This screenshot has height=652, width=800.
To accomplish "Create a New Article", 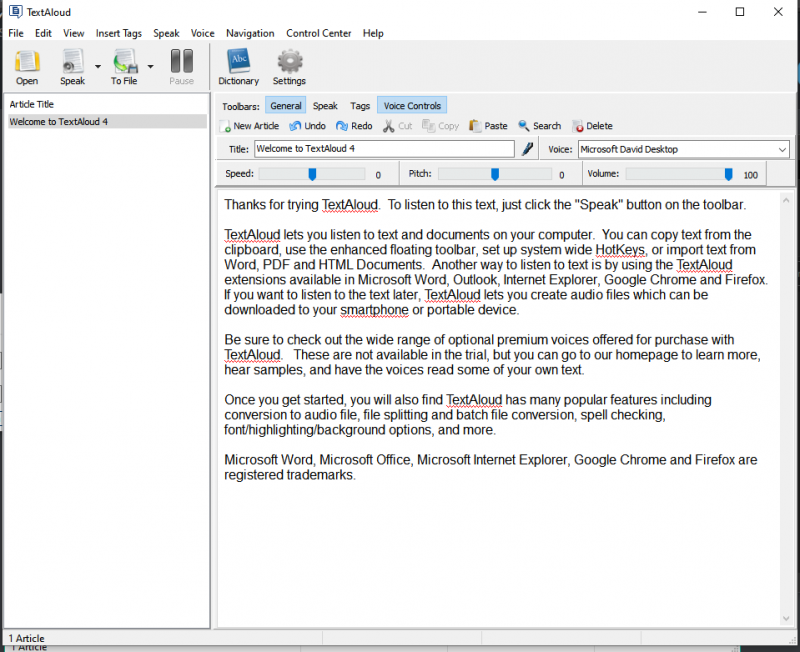I will (249, 126).
